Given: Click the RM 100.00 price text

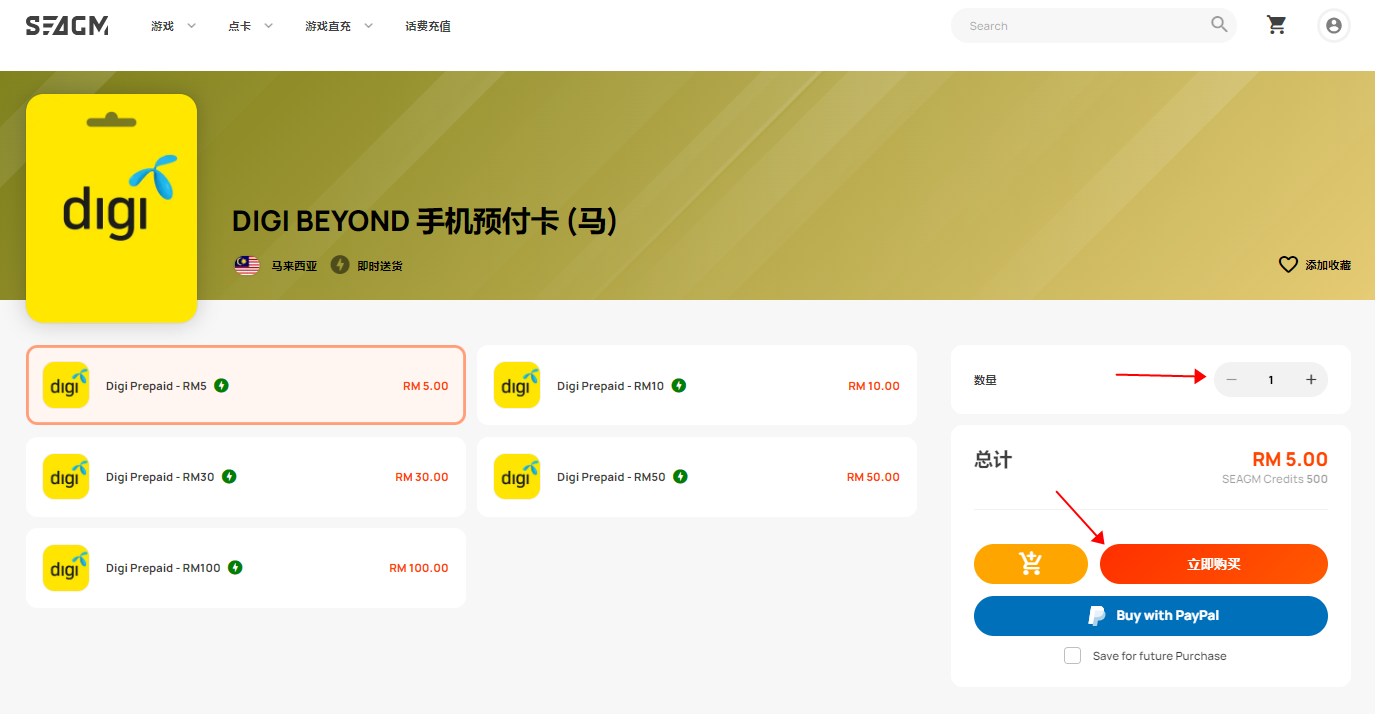Looking at the screenshot, I should (419, 568).
